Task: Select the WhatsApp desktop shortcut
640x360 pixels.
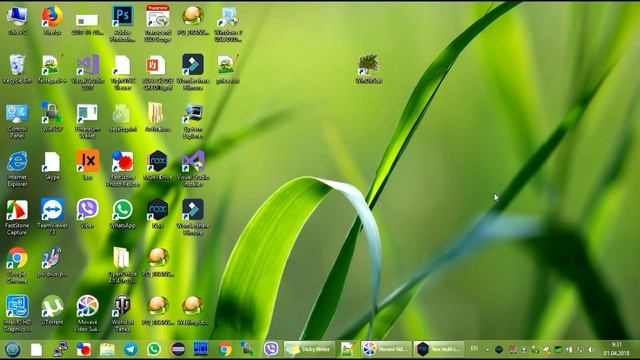Action: coord(122,213)
